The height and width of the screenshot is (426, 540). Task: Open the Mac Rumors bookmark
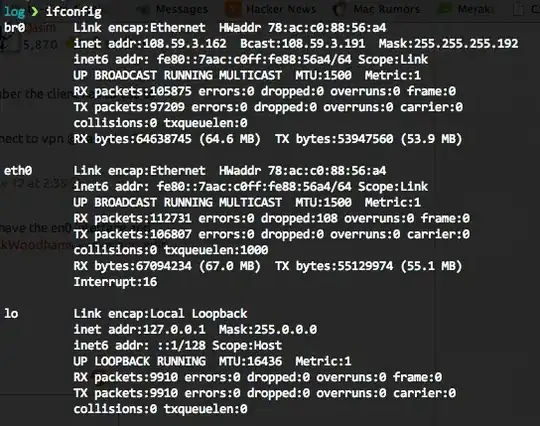pyautogui.click(x=386, y=9)
